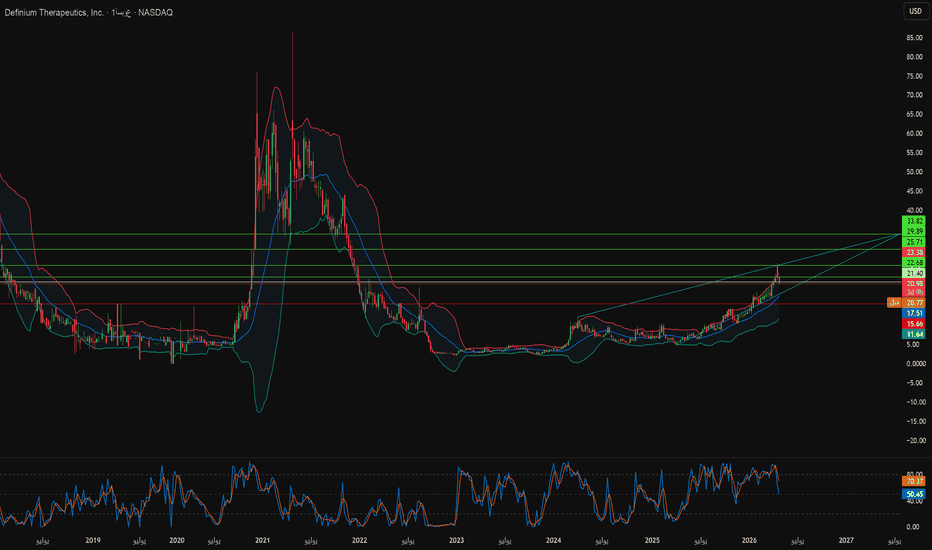The width and height of the screenshot is (932, 550).
Task: Click the -20.00 price axis tick
Action: (914, 441)
